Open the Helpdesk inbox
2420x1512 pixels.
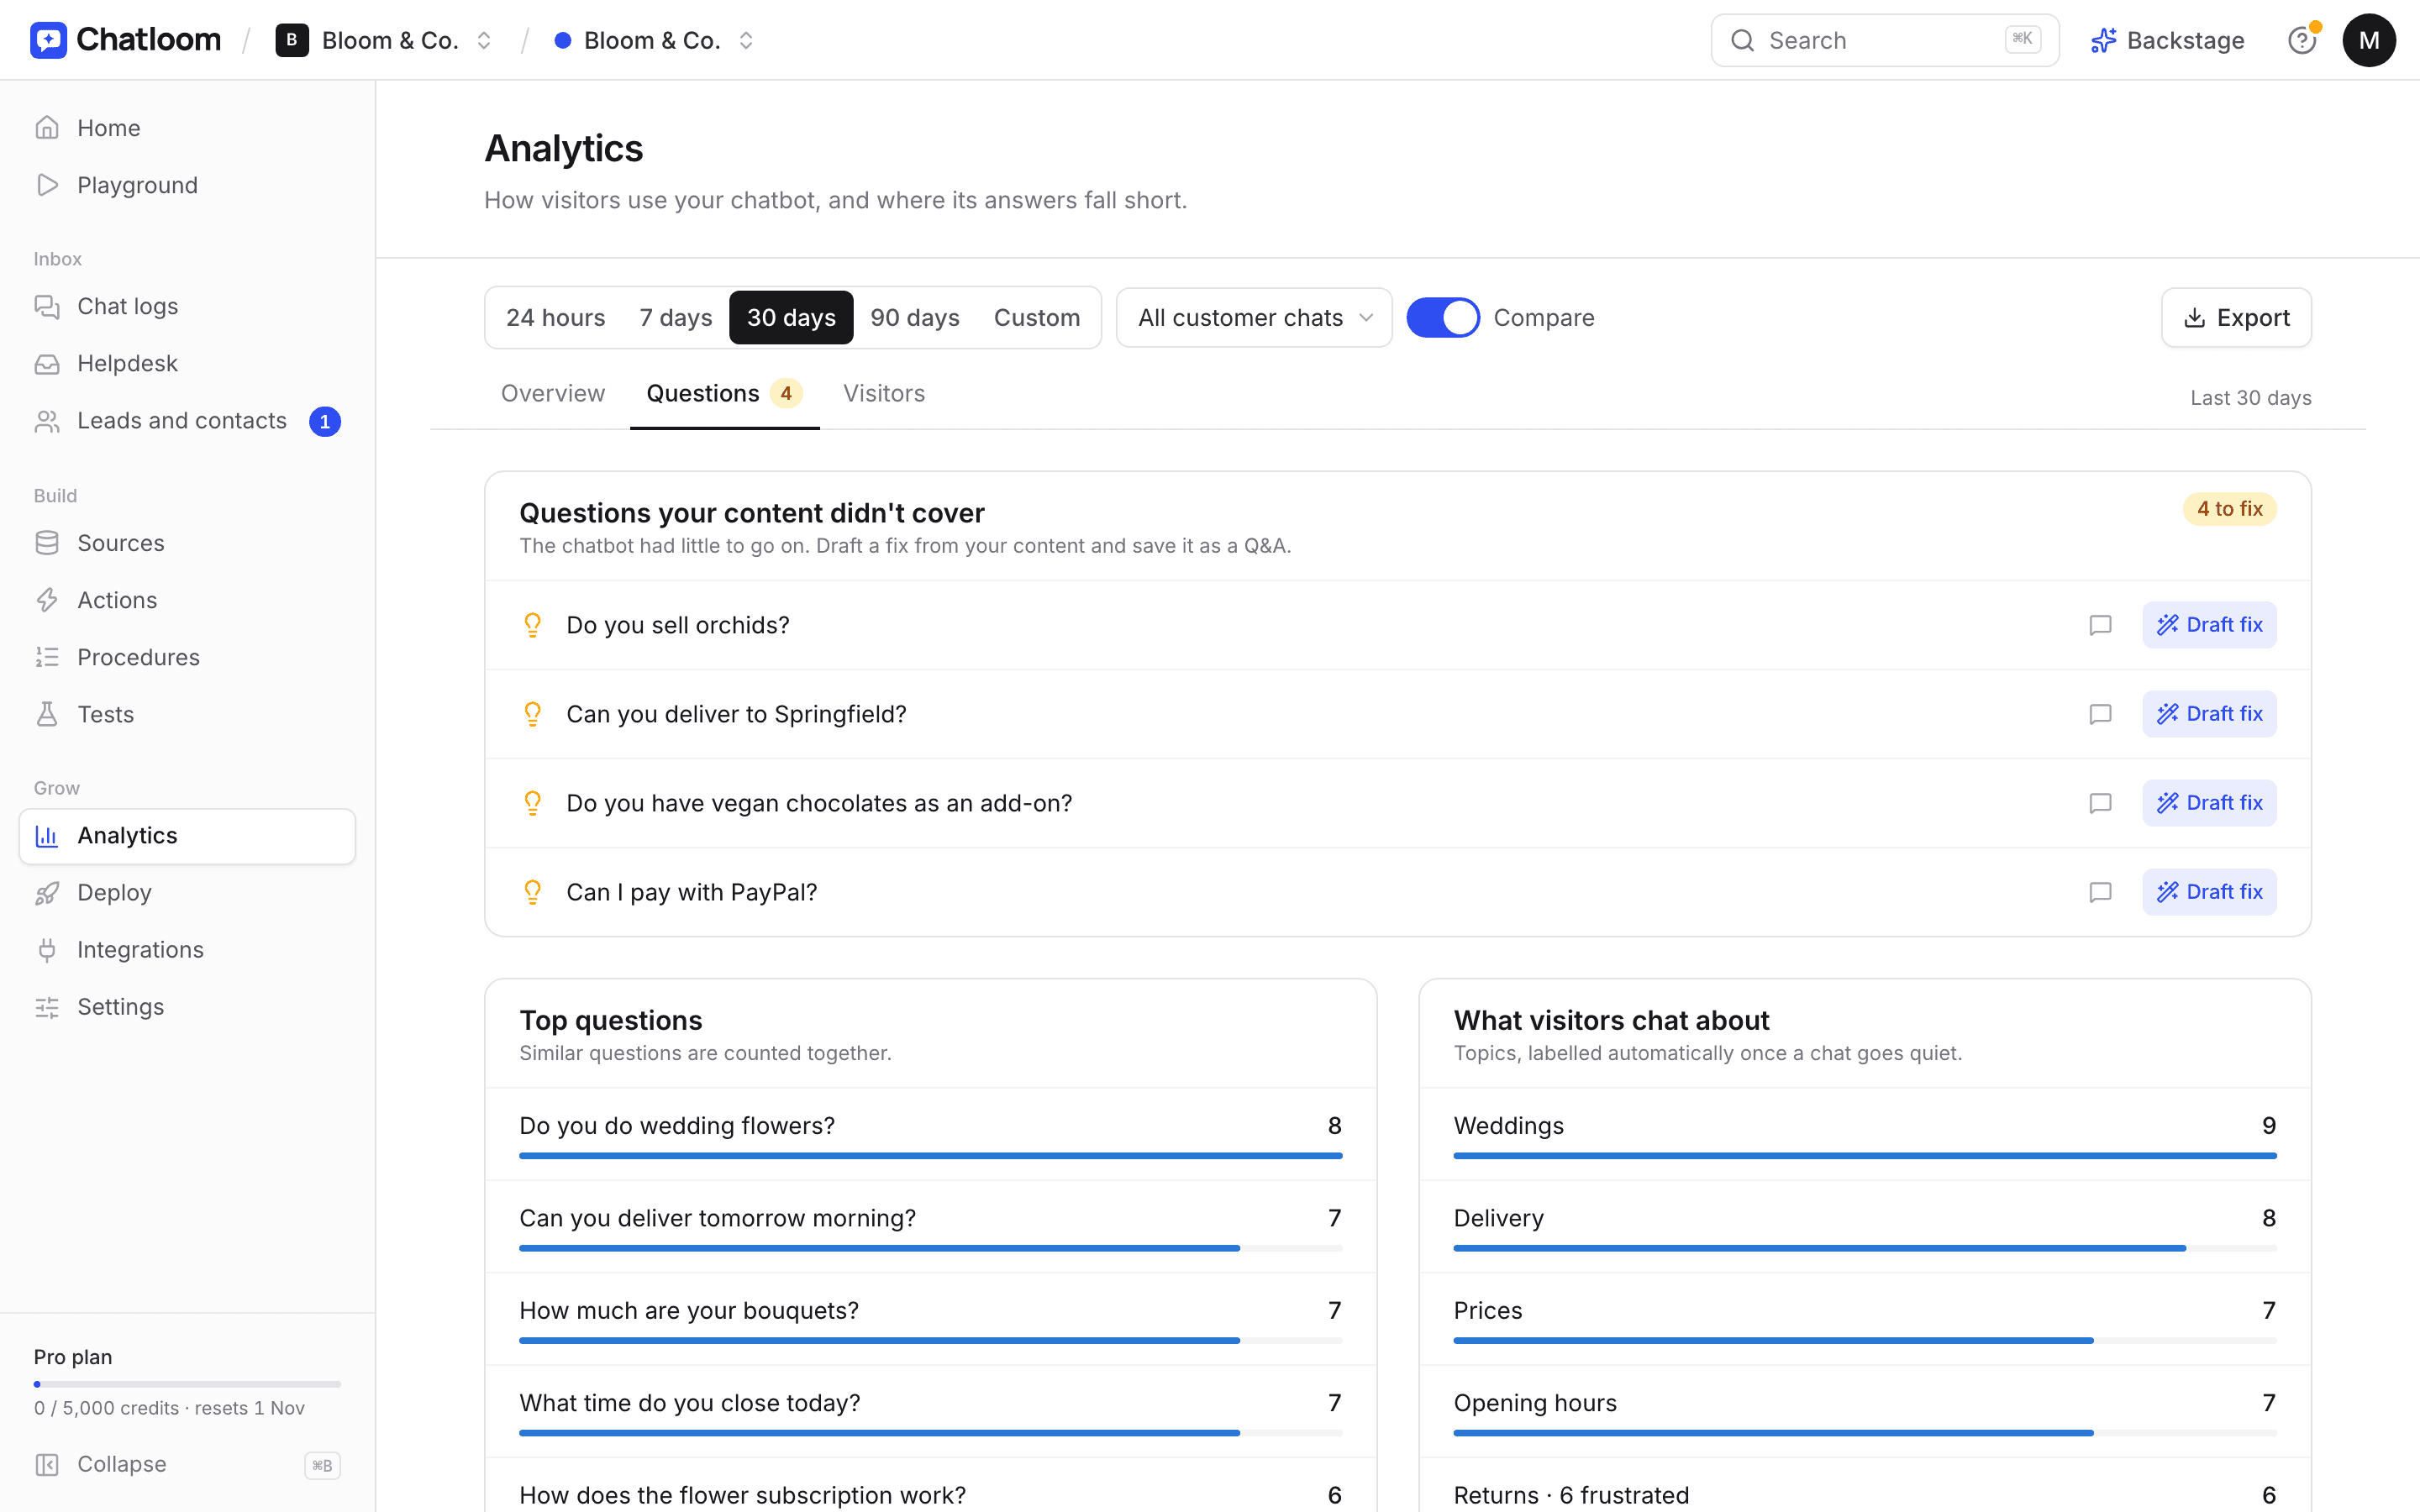pos(187,363)
